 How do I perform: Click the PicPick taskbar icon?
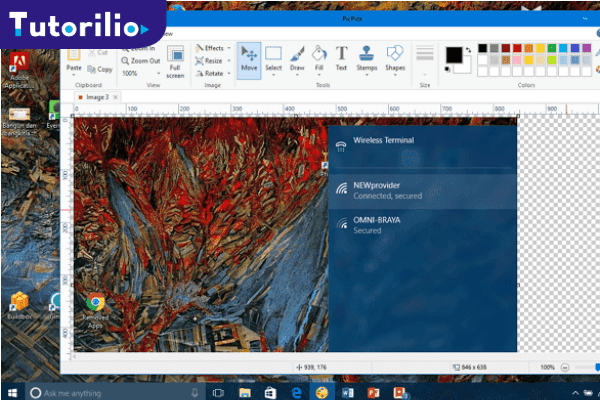(322, 393)
